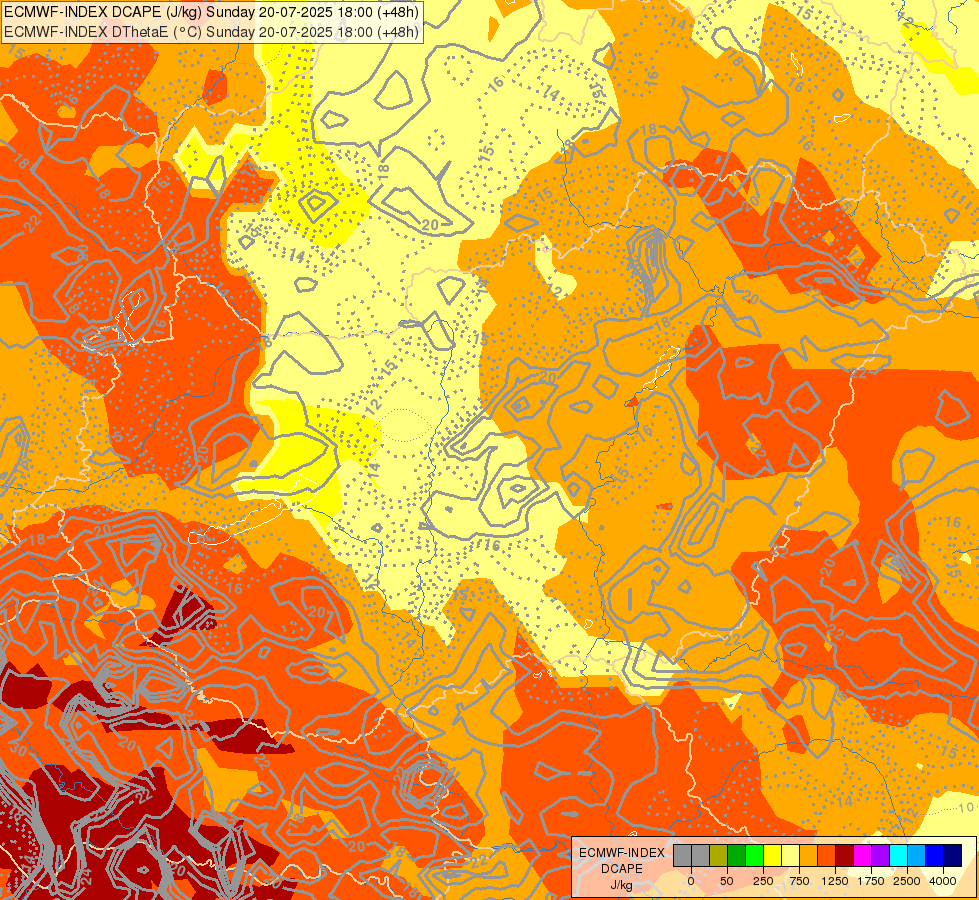Select the bright yellow legend swatch

pyautogui.click(x=772, y=855)
